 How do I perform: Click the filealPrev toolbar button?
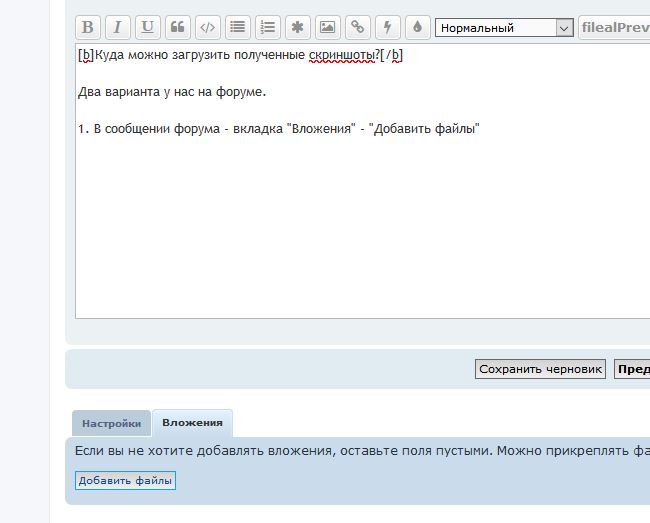tap(615, 28)
